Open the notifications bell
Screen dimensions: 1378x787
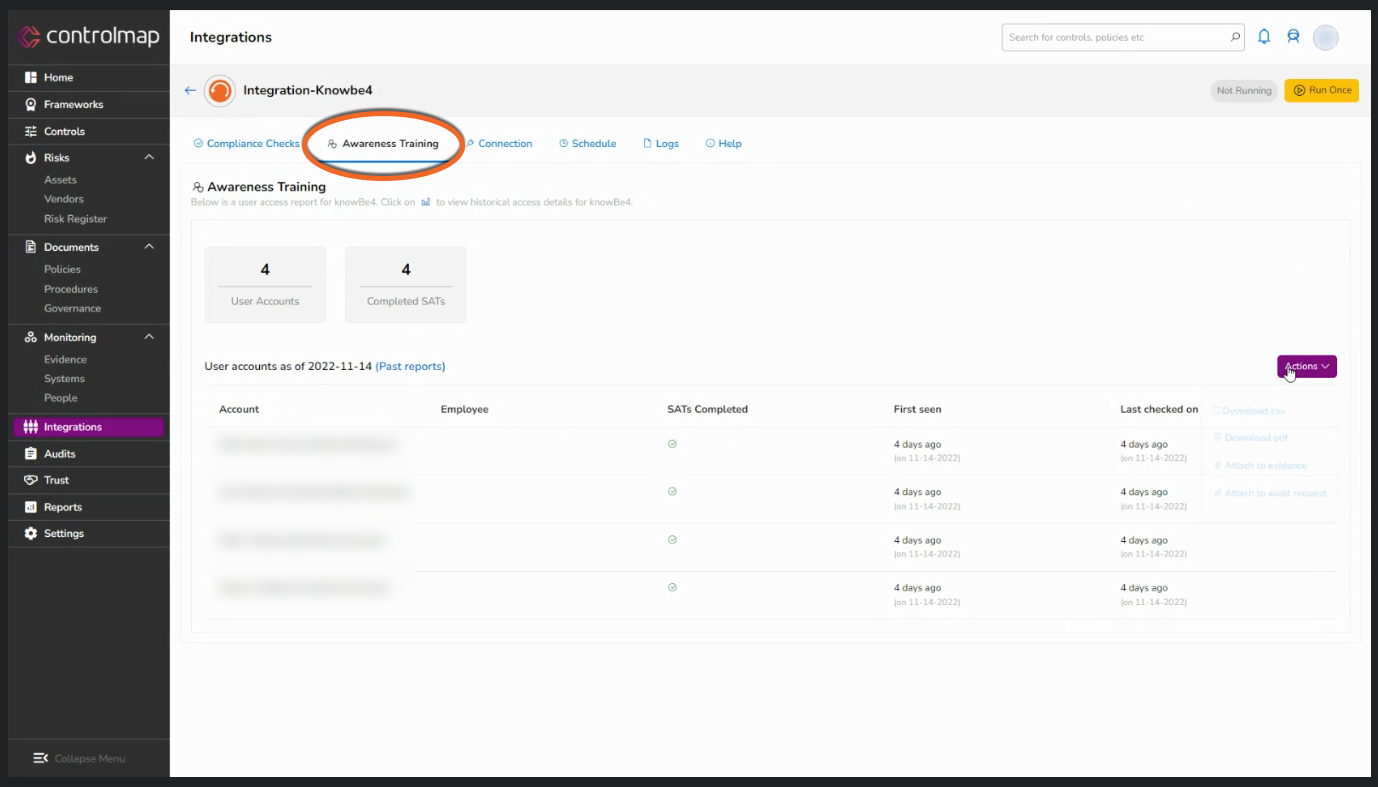click(x=1264, y=37)
